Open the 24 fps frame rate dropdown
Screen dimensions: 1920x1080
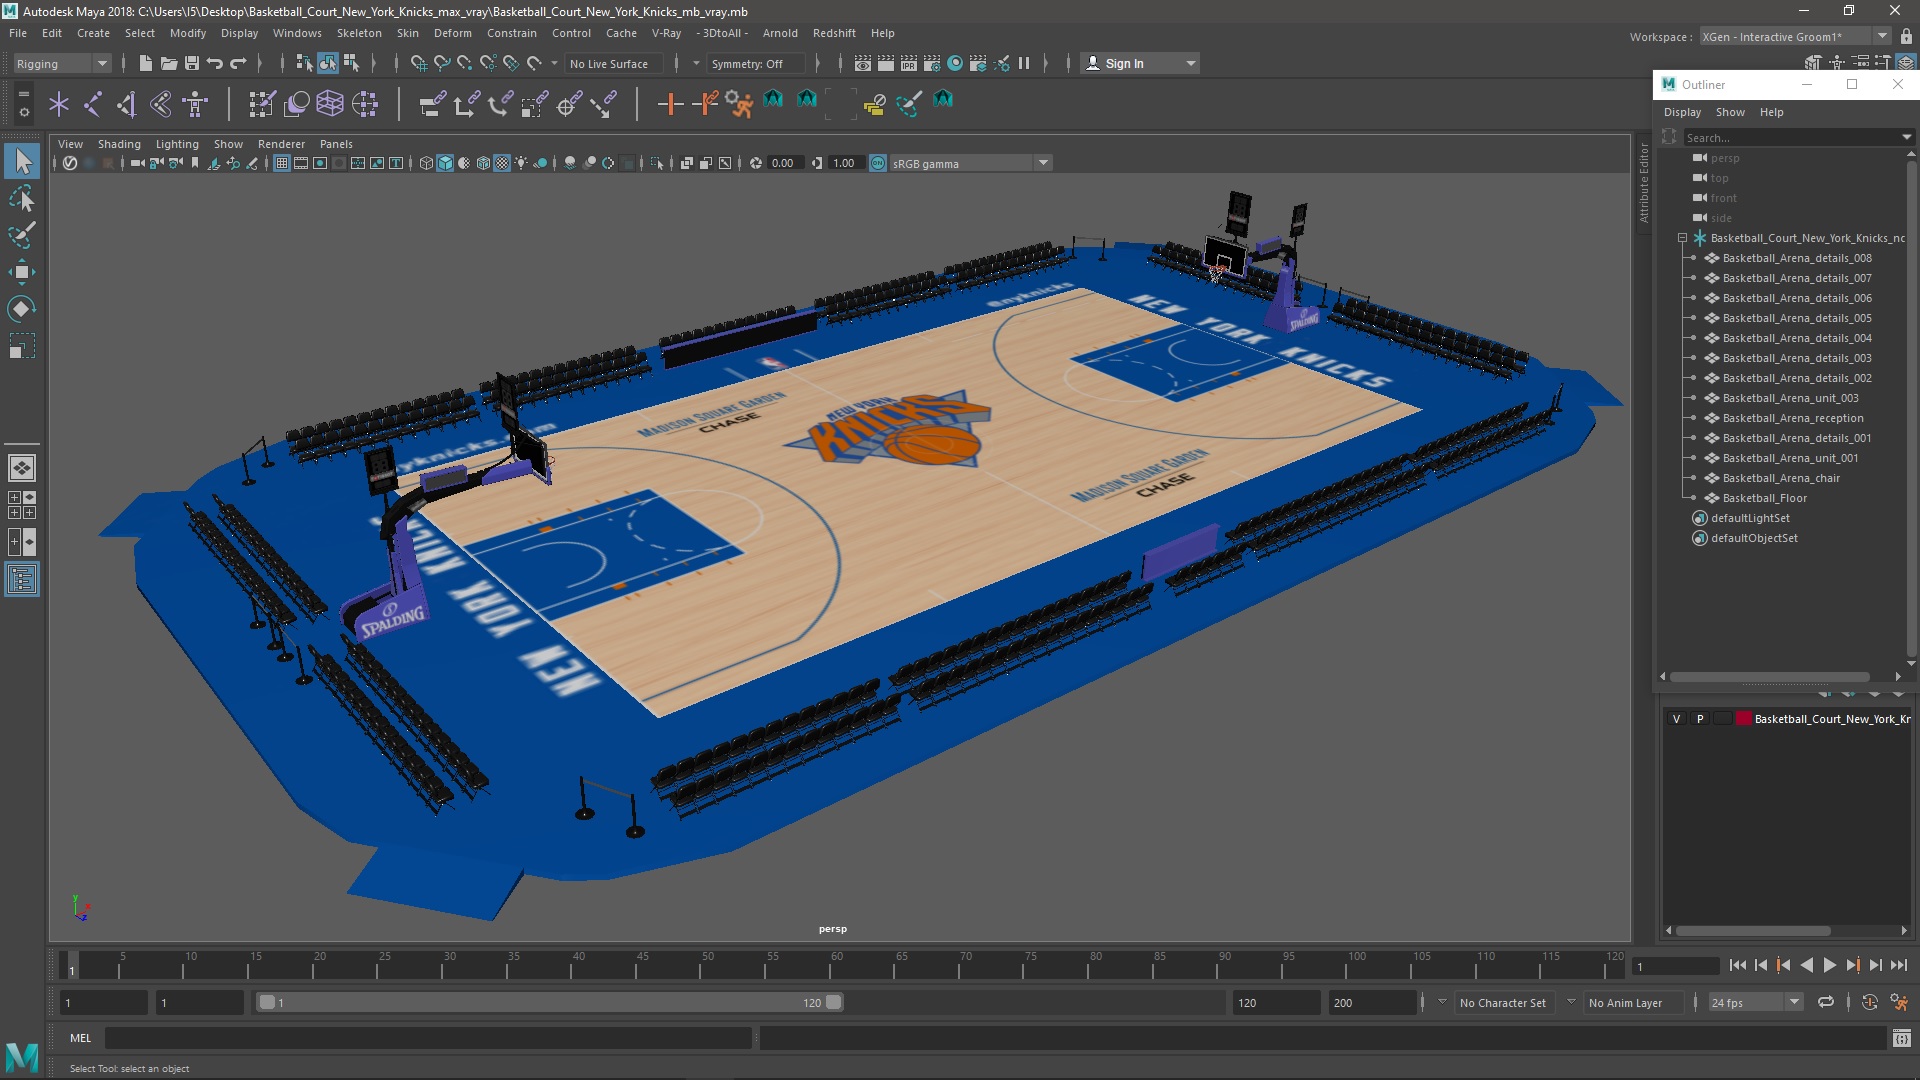coord(1754,1002)
